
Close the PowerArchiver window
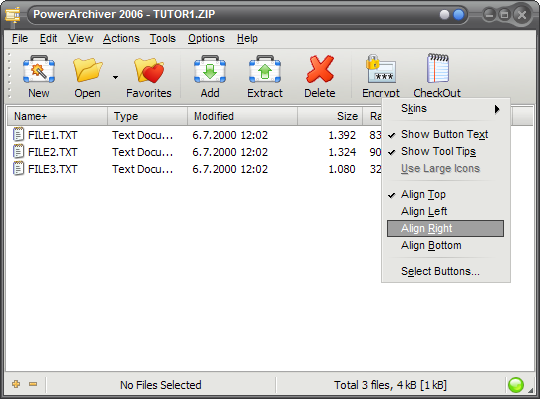click(x=522, y=15)
